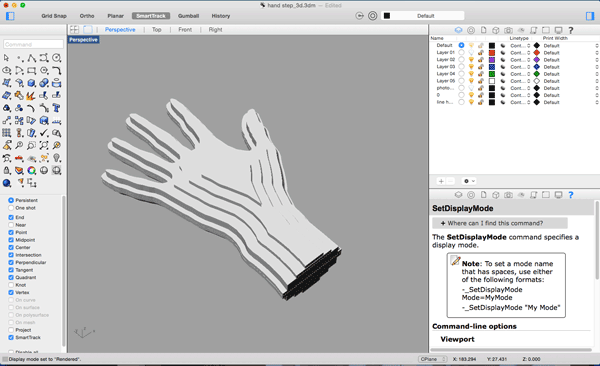Select the Ellipse tool
This screenshot has height=366, width=600.
(7, 70)
